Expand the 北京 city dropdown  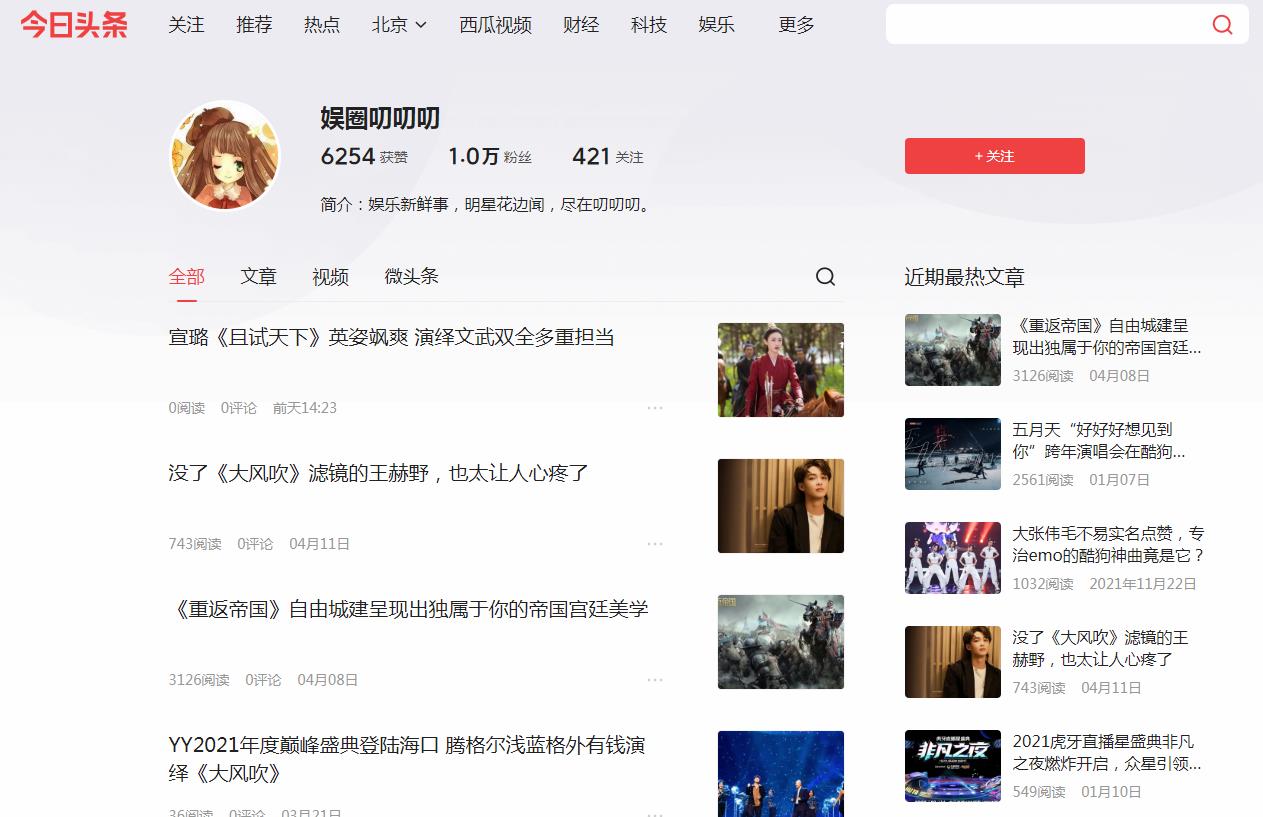click(399, 25)
